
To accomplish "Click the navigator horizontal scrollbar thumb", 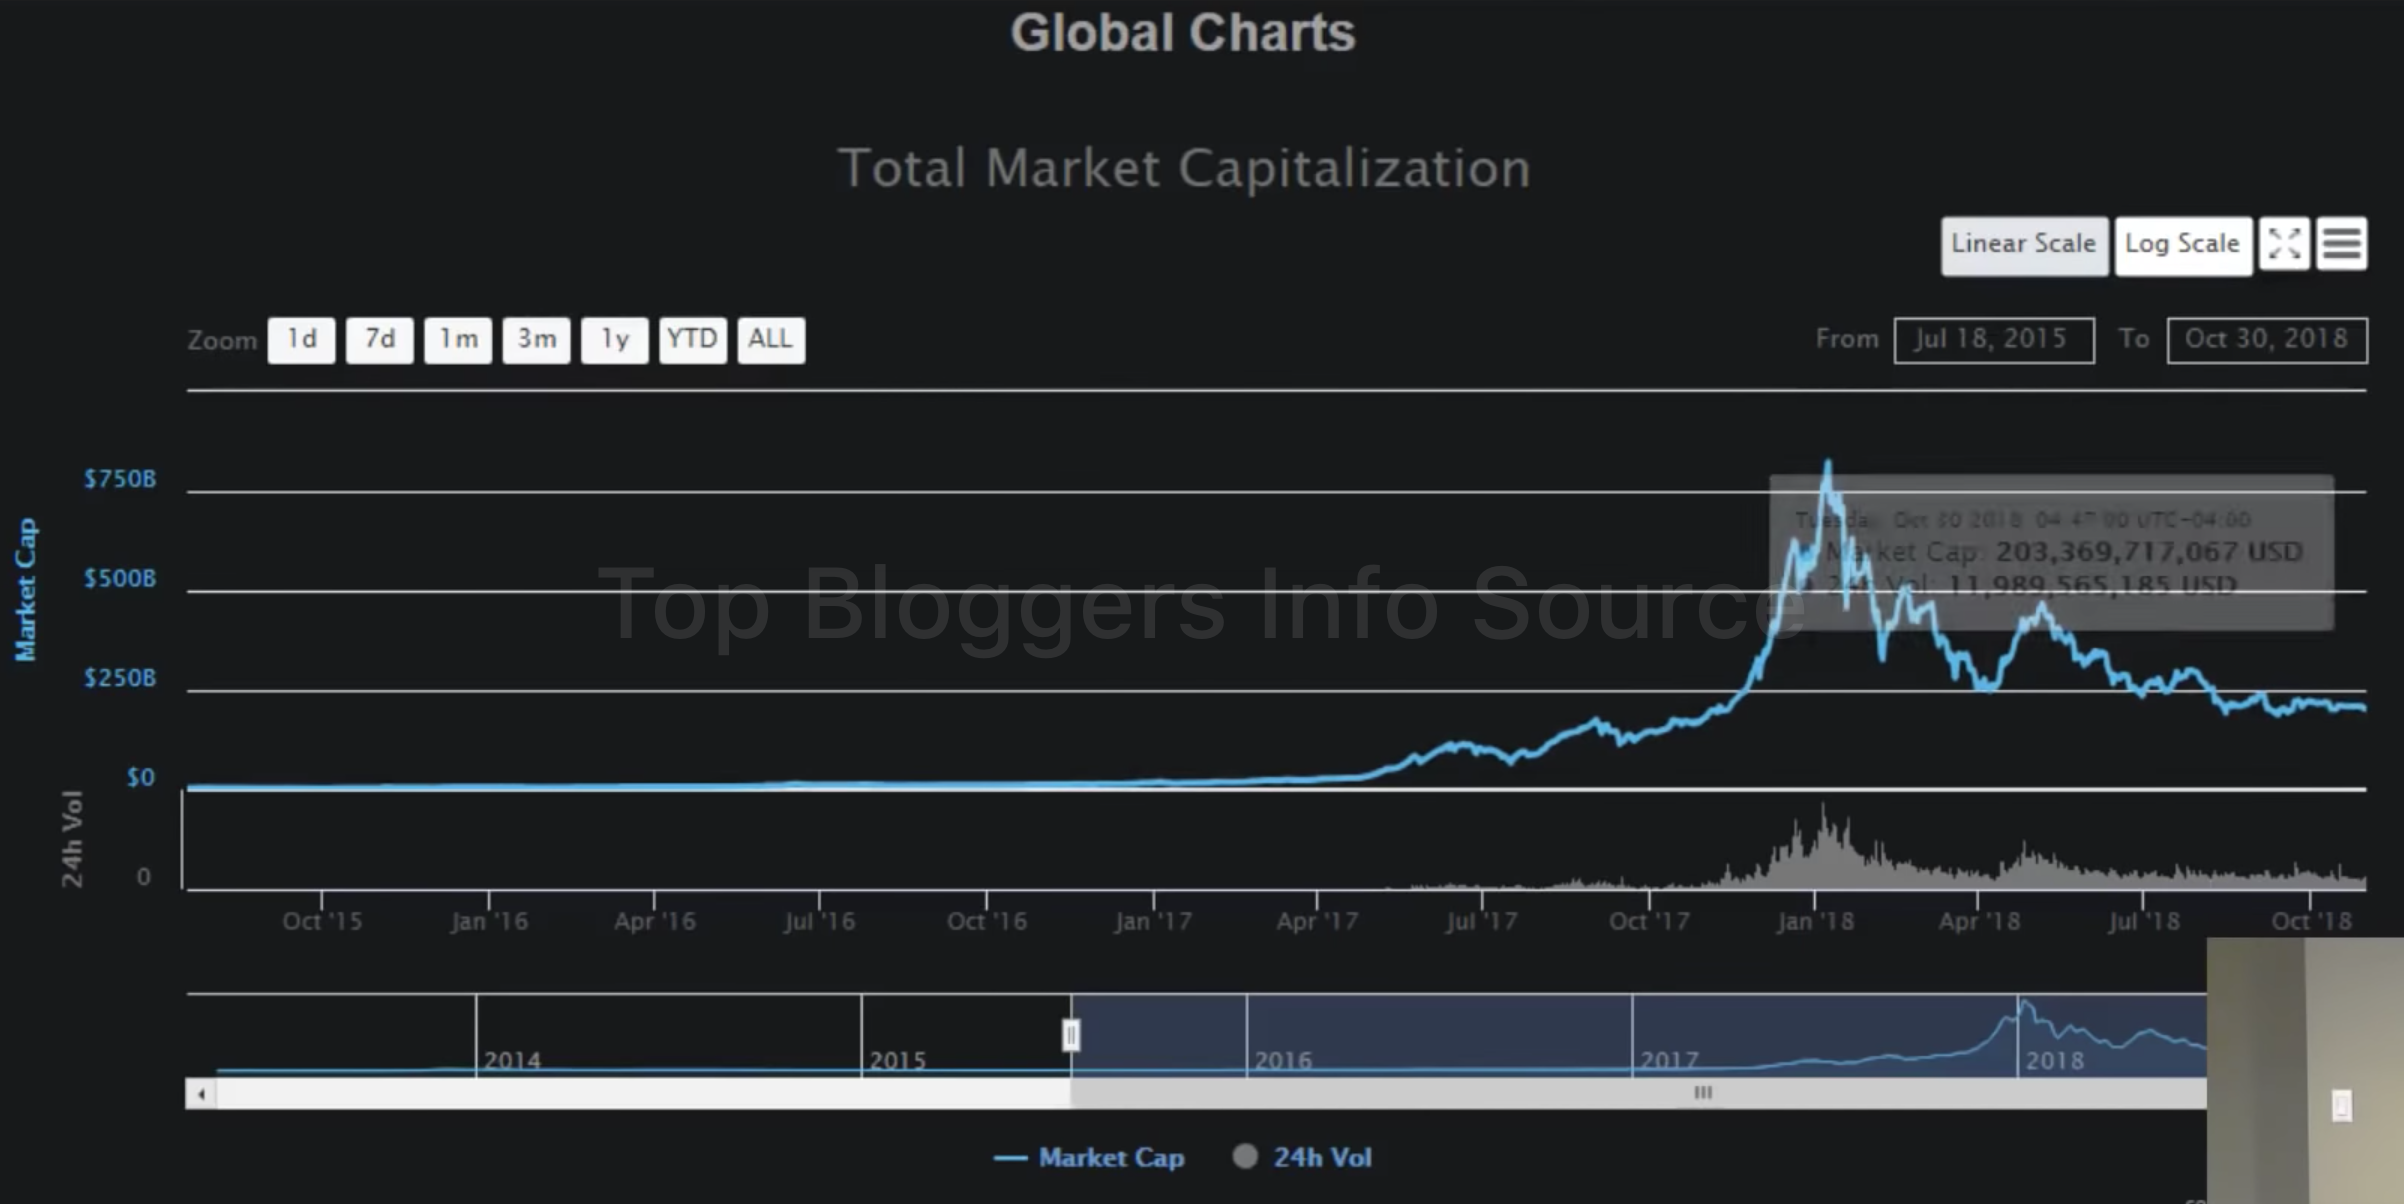I will [x=1702, y=1093].
